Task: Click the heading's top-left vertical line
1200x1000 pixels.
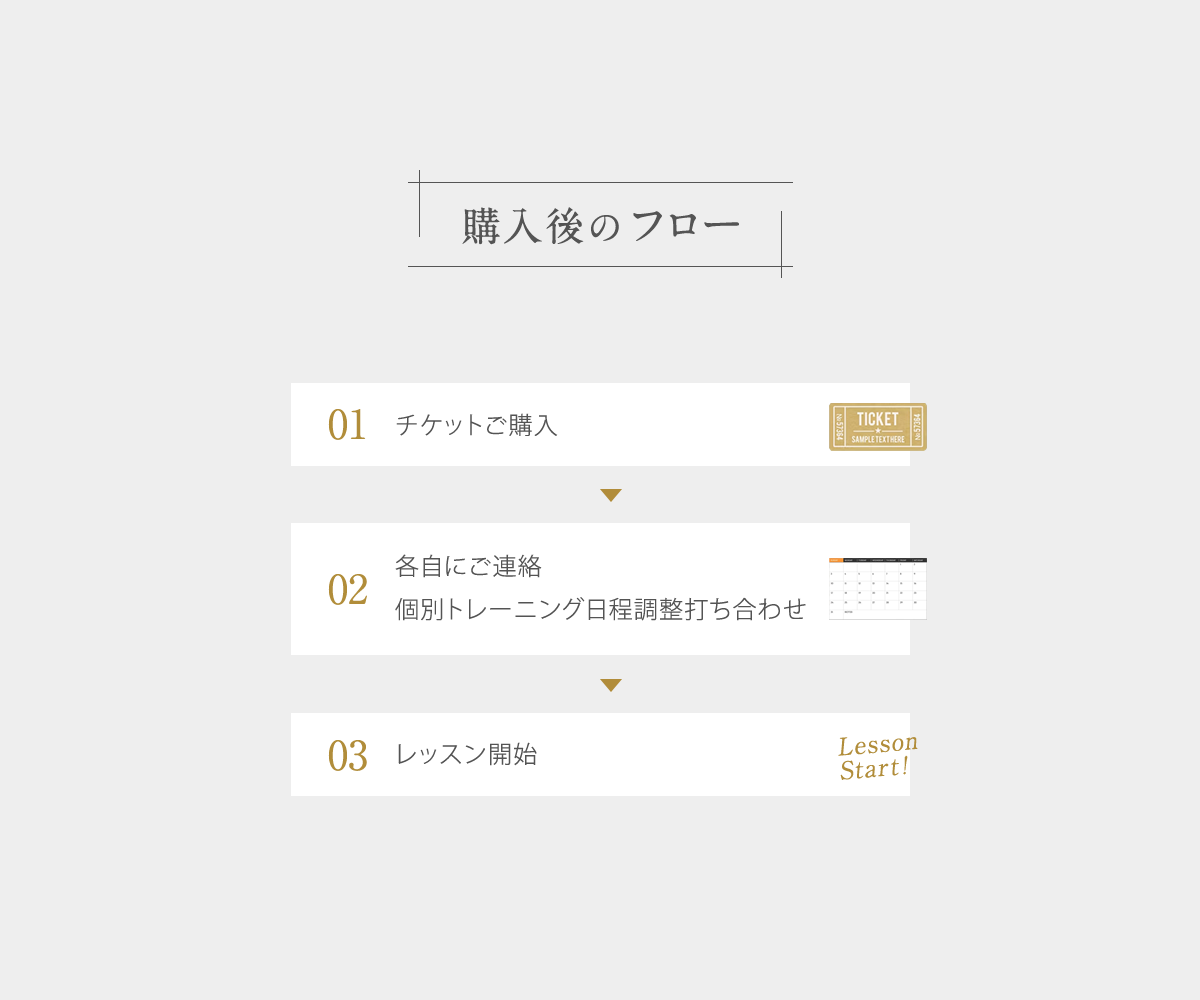Action: [419, 204]
